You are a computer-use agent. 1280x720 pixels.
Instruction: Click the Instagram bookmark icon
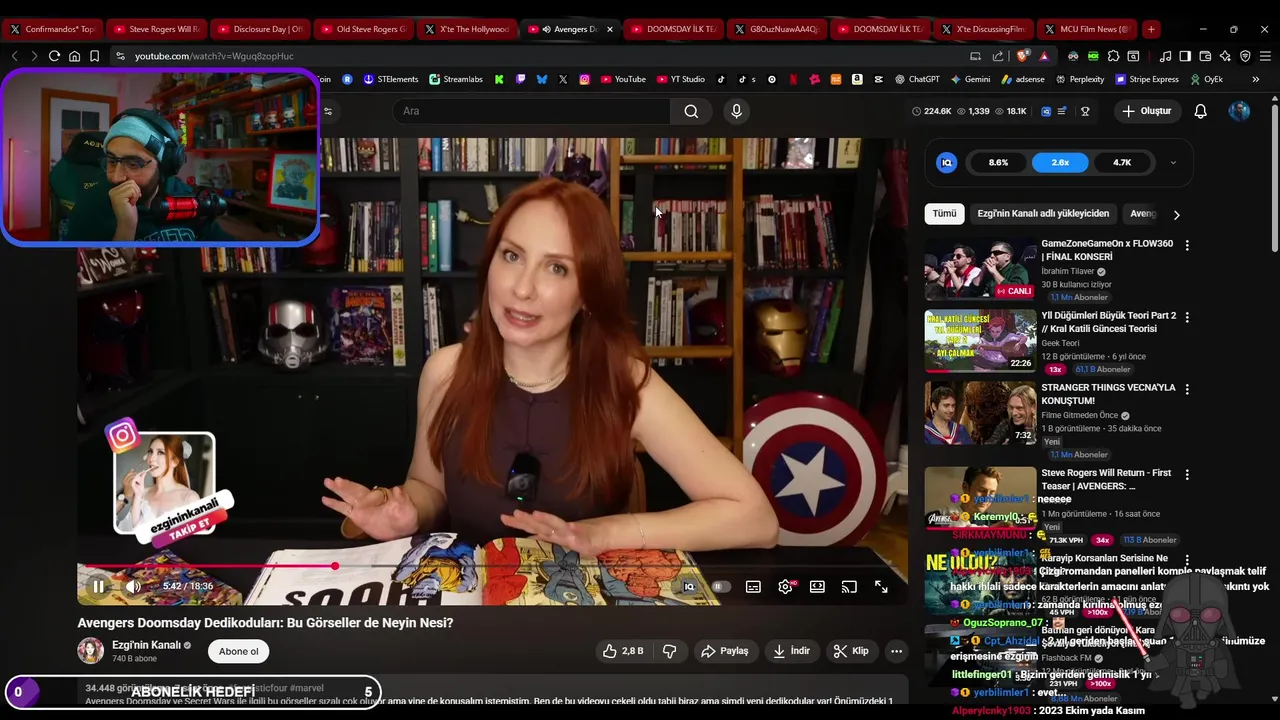point(584,79)
